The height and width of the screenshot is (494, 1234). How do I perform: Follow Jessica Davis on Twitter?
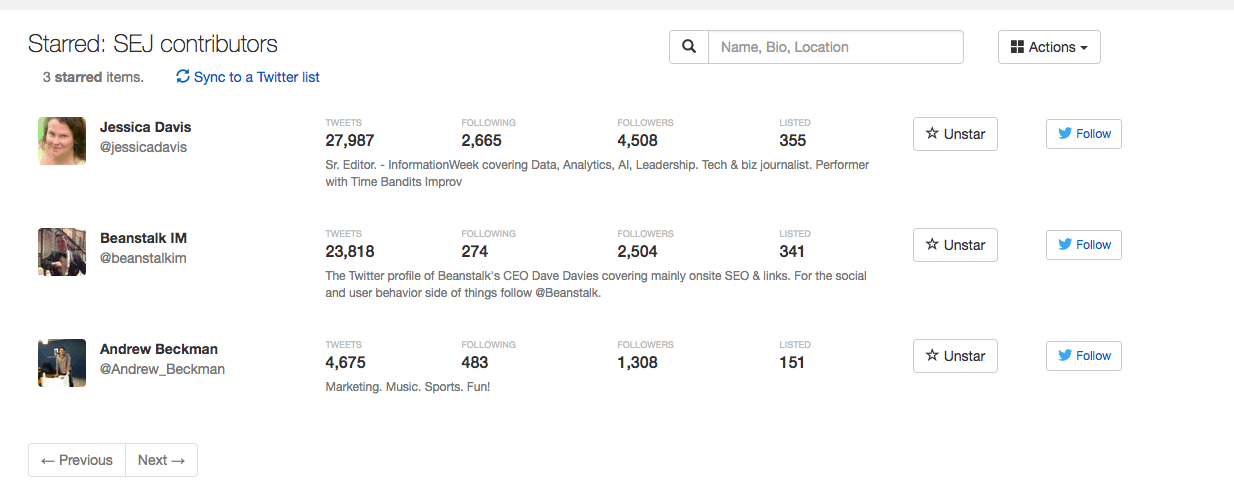(1083, 134)
